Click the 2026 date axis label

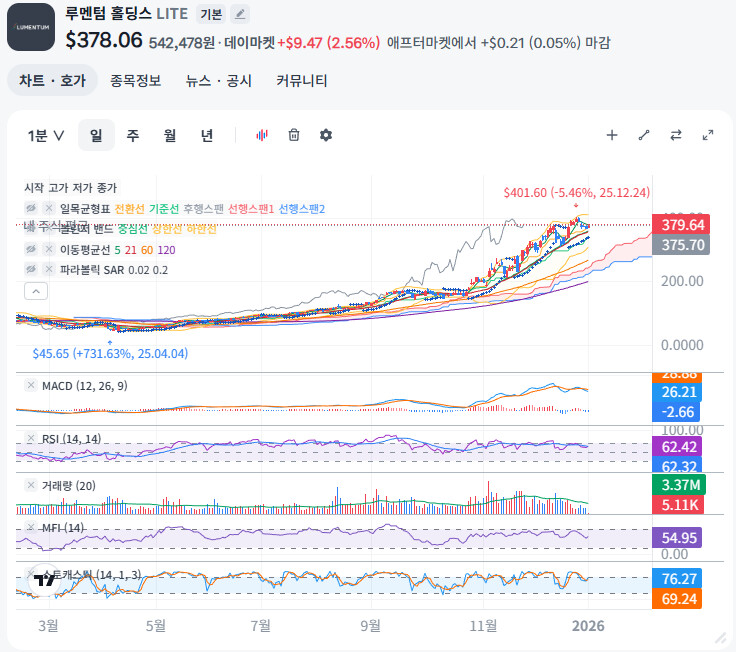(x=588, y=626)
